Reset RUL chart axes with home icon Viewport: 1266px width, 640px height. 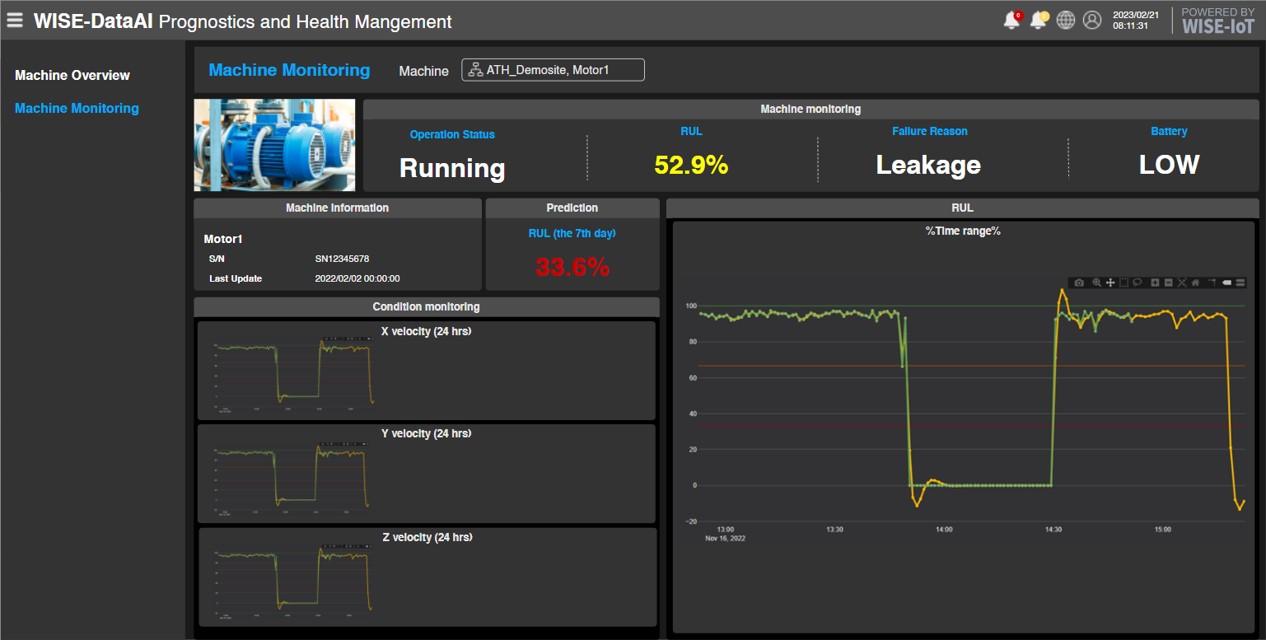coord(1195,283)
